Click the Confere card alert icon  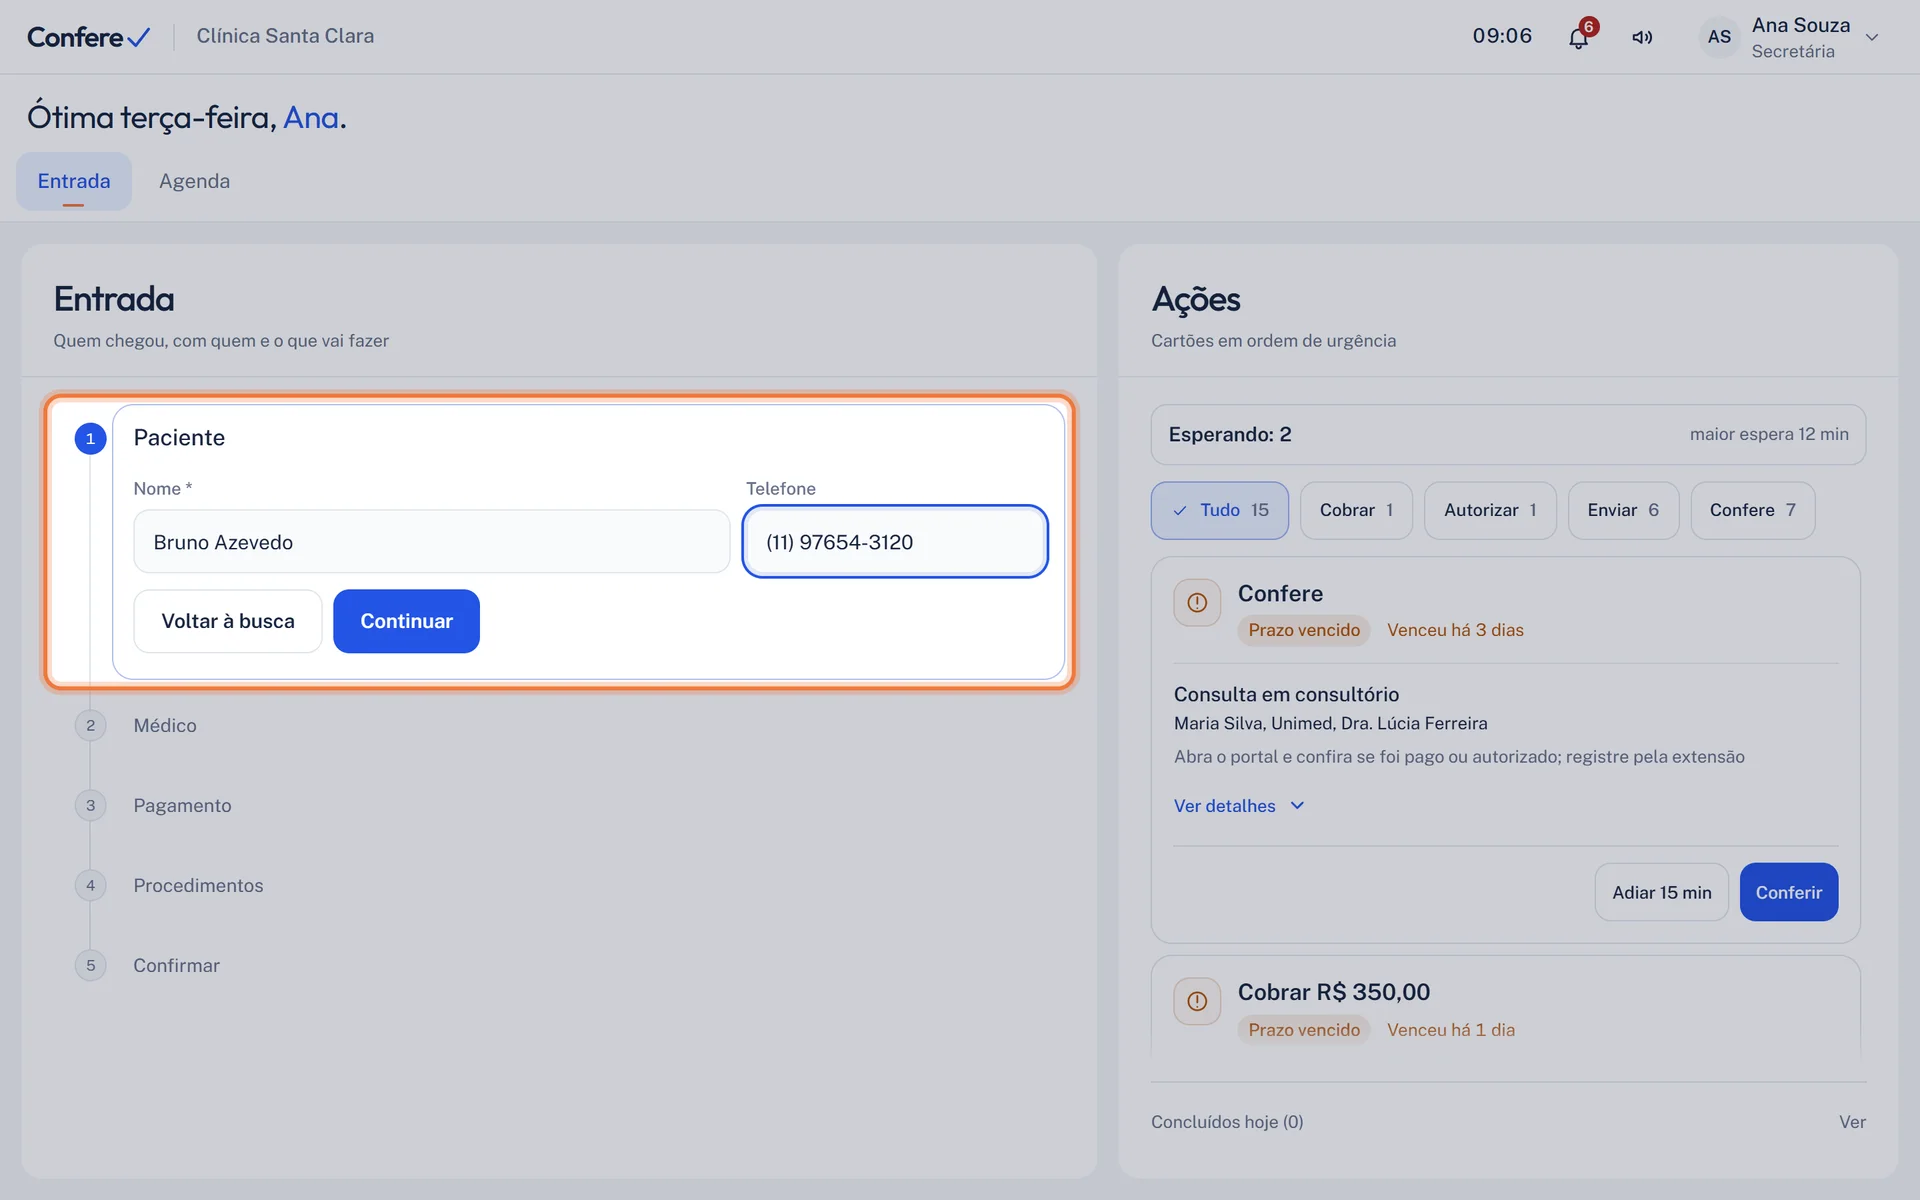point(1197,603)
